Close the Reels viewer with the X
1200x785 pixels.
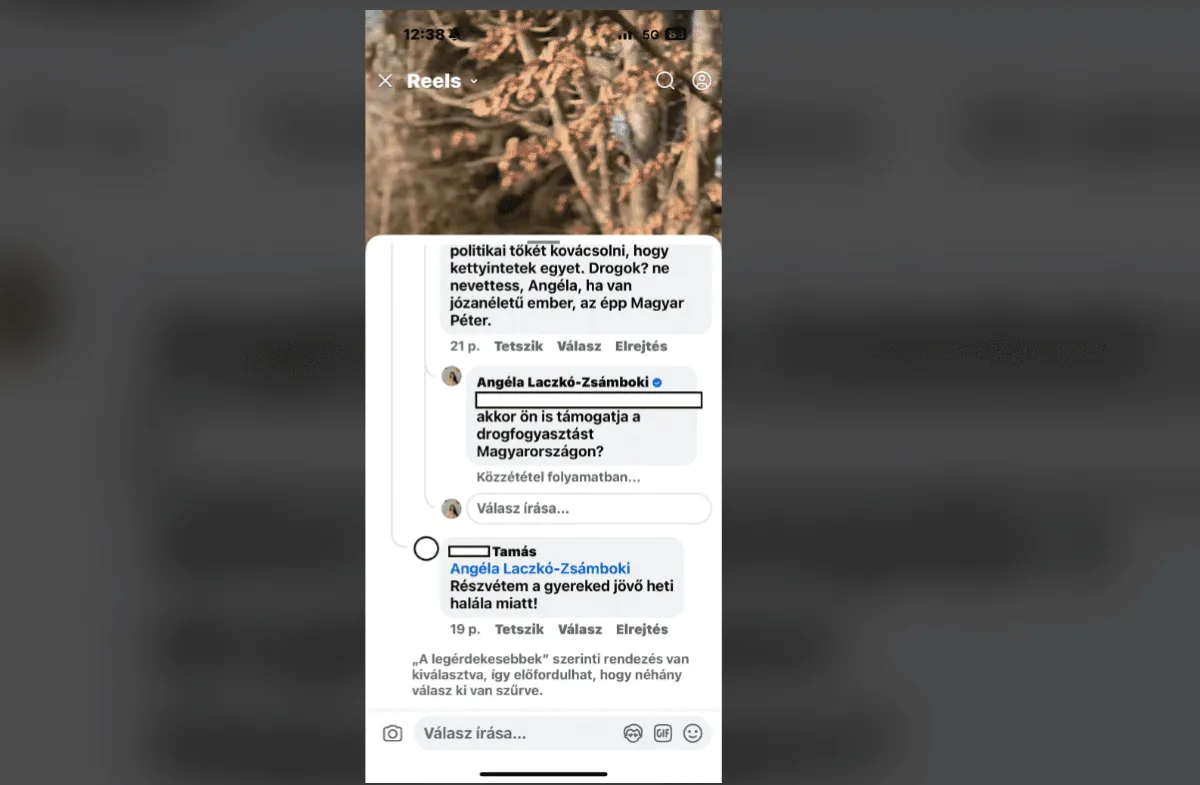tap(385, 81)
